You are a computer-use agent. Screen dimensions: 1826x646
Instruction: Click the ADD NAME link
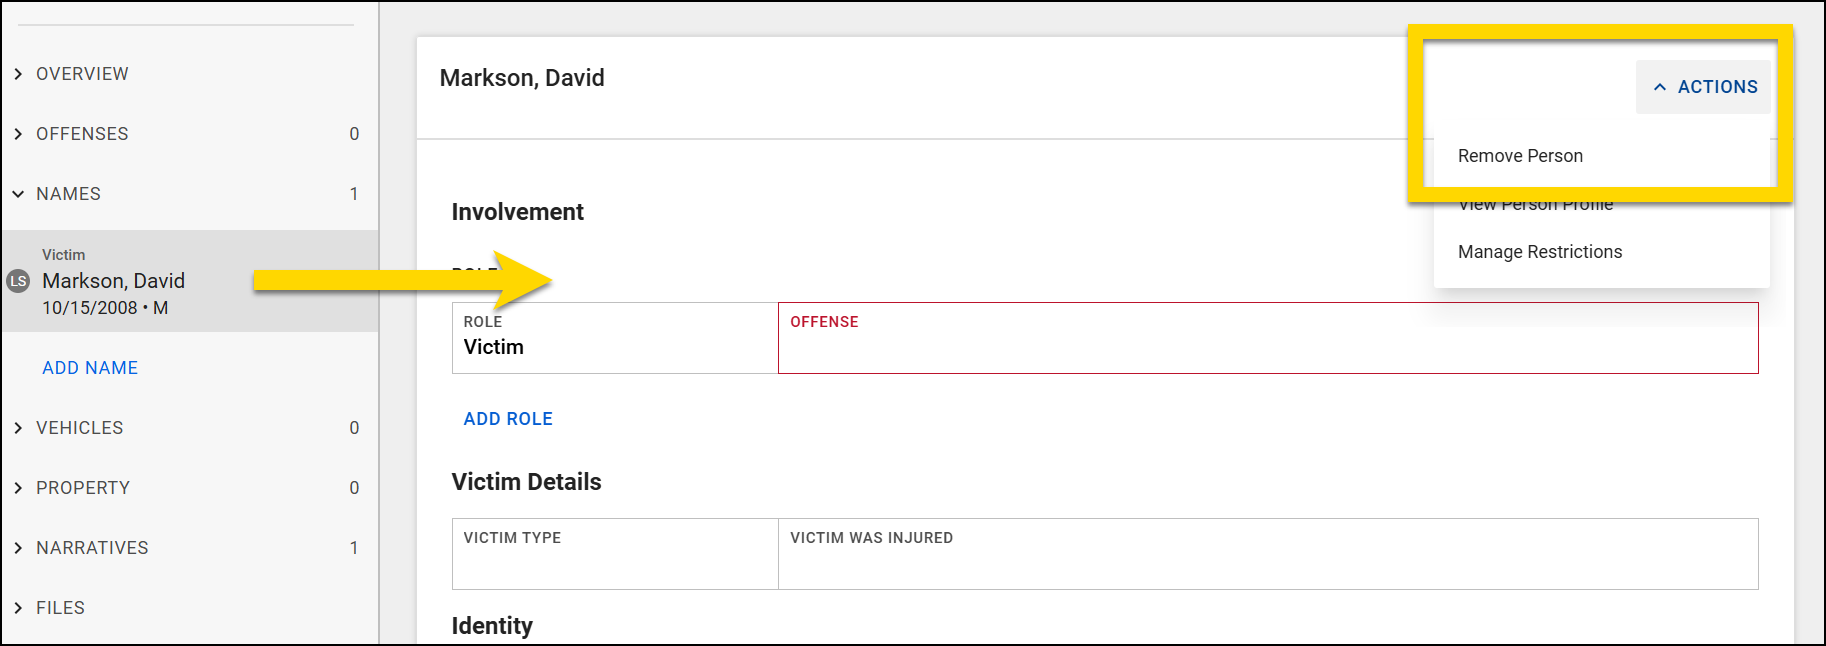(x=89, y=367)
